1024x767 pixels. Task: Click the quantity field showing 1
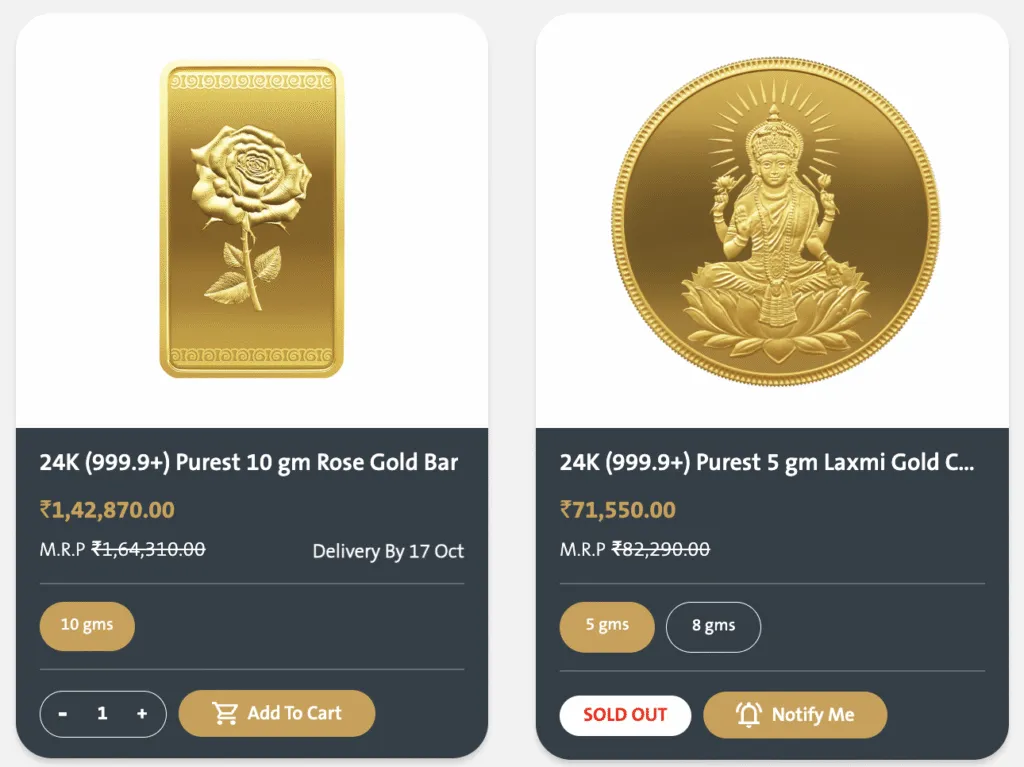pyautogui.click(x=102, y=714)
